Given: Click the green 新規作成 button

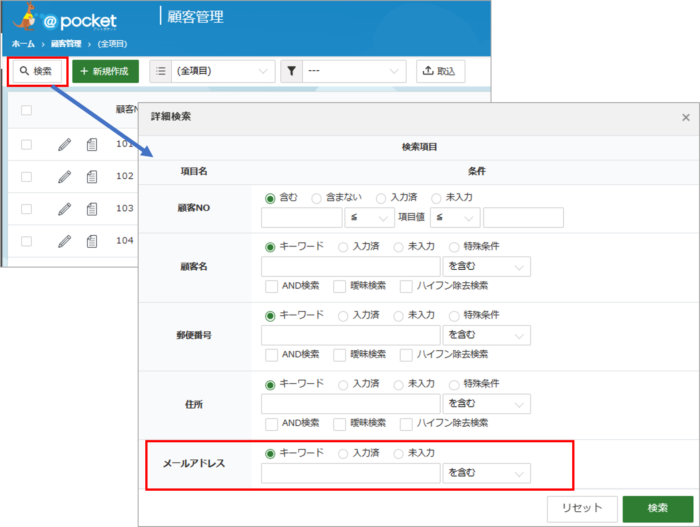Looking at the screenshot, I should point(105,71).
